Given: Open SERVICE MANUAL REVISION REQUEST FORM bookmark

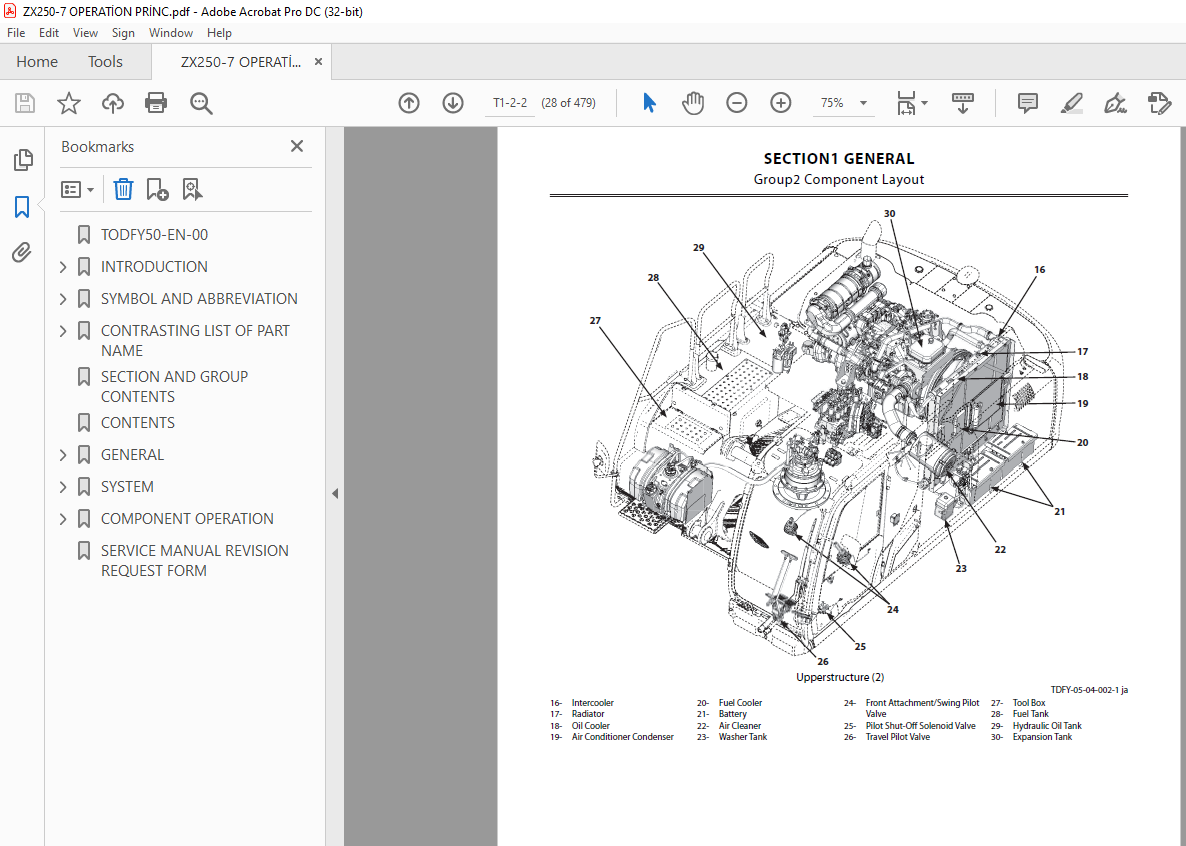Looking at the screenshot, I should coord(195,561).
